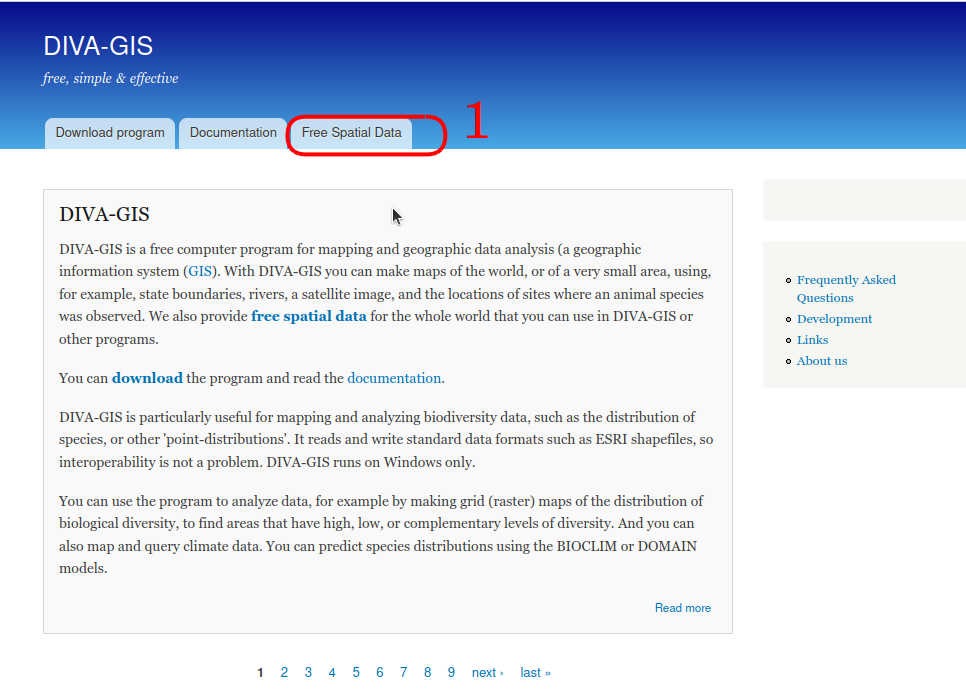
Task: Go to page 7 in pagination
Action: pyautogui.click(x=404, y=672)
